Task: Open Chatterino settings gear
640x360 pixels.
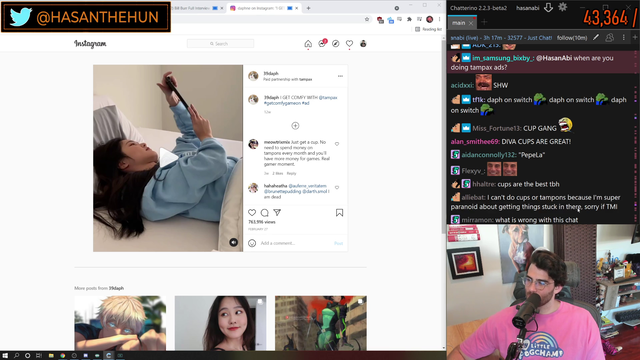Action: coord(562,7)
